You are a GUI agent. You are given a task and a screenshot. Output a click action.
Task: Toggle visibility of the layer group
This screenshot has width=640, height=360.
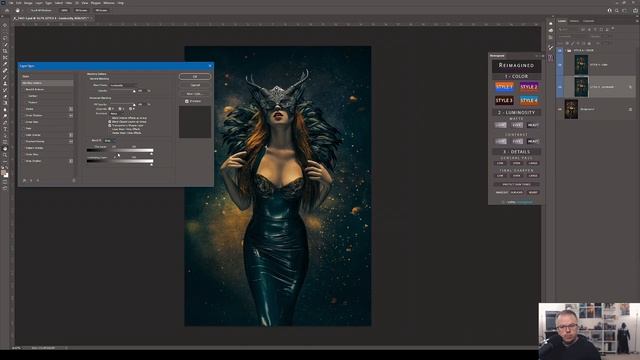[x=559, y=51]
